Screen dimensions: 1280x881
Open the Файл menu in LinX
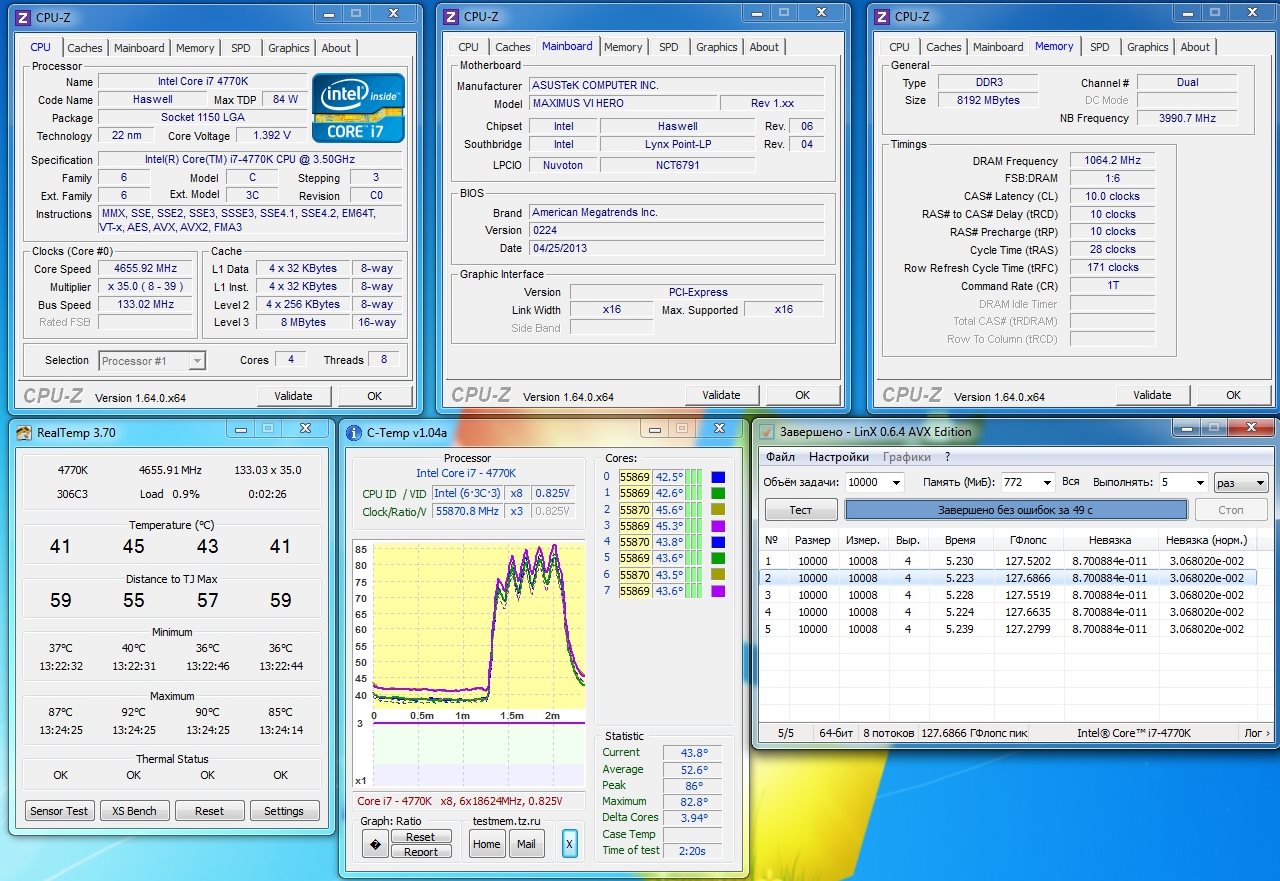(780, 457)
